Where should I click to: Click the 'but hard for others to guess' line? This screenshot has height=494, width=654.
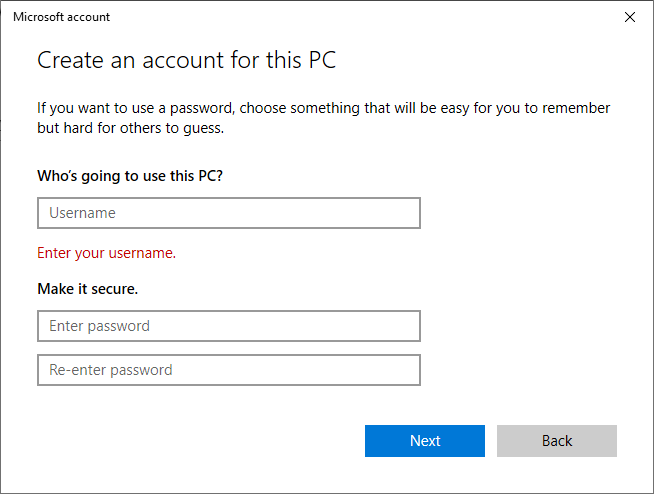point(130,129)
